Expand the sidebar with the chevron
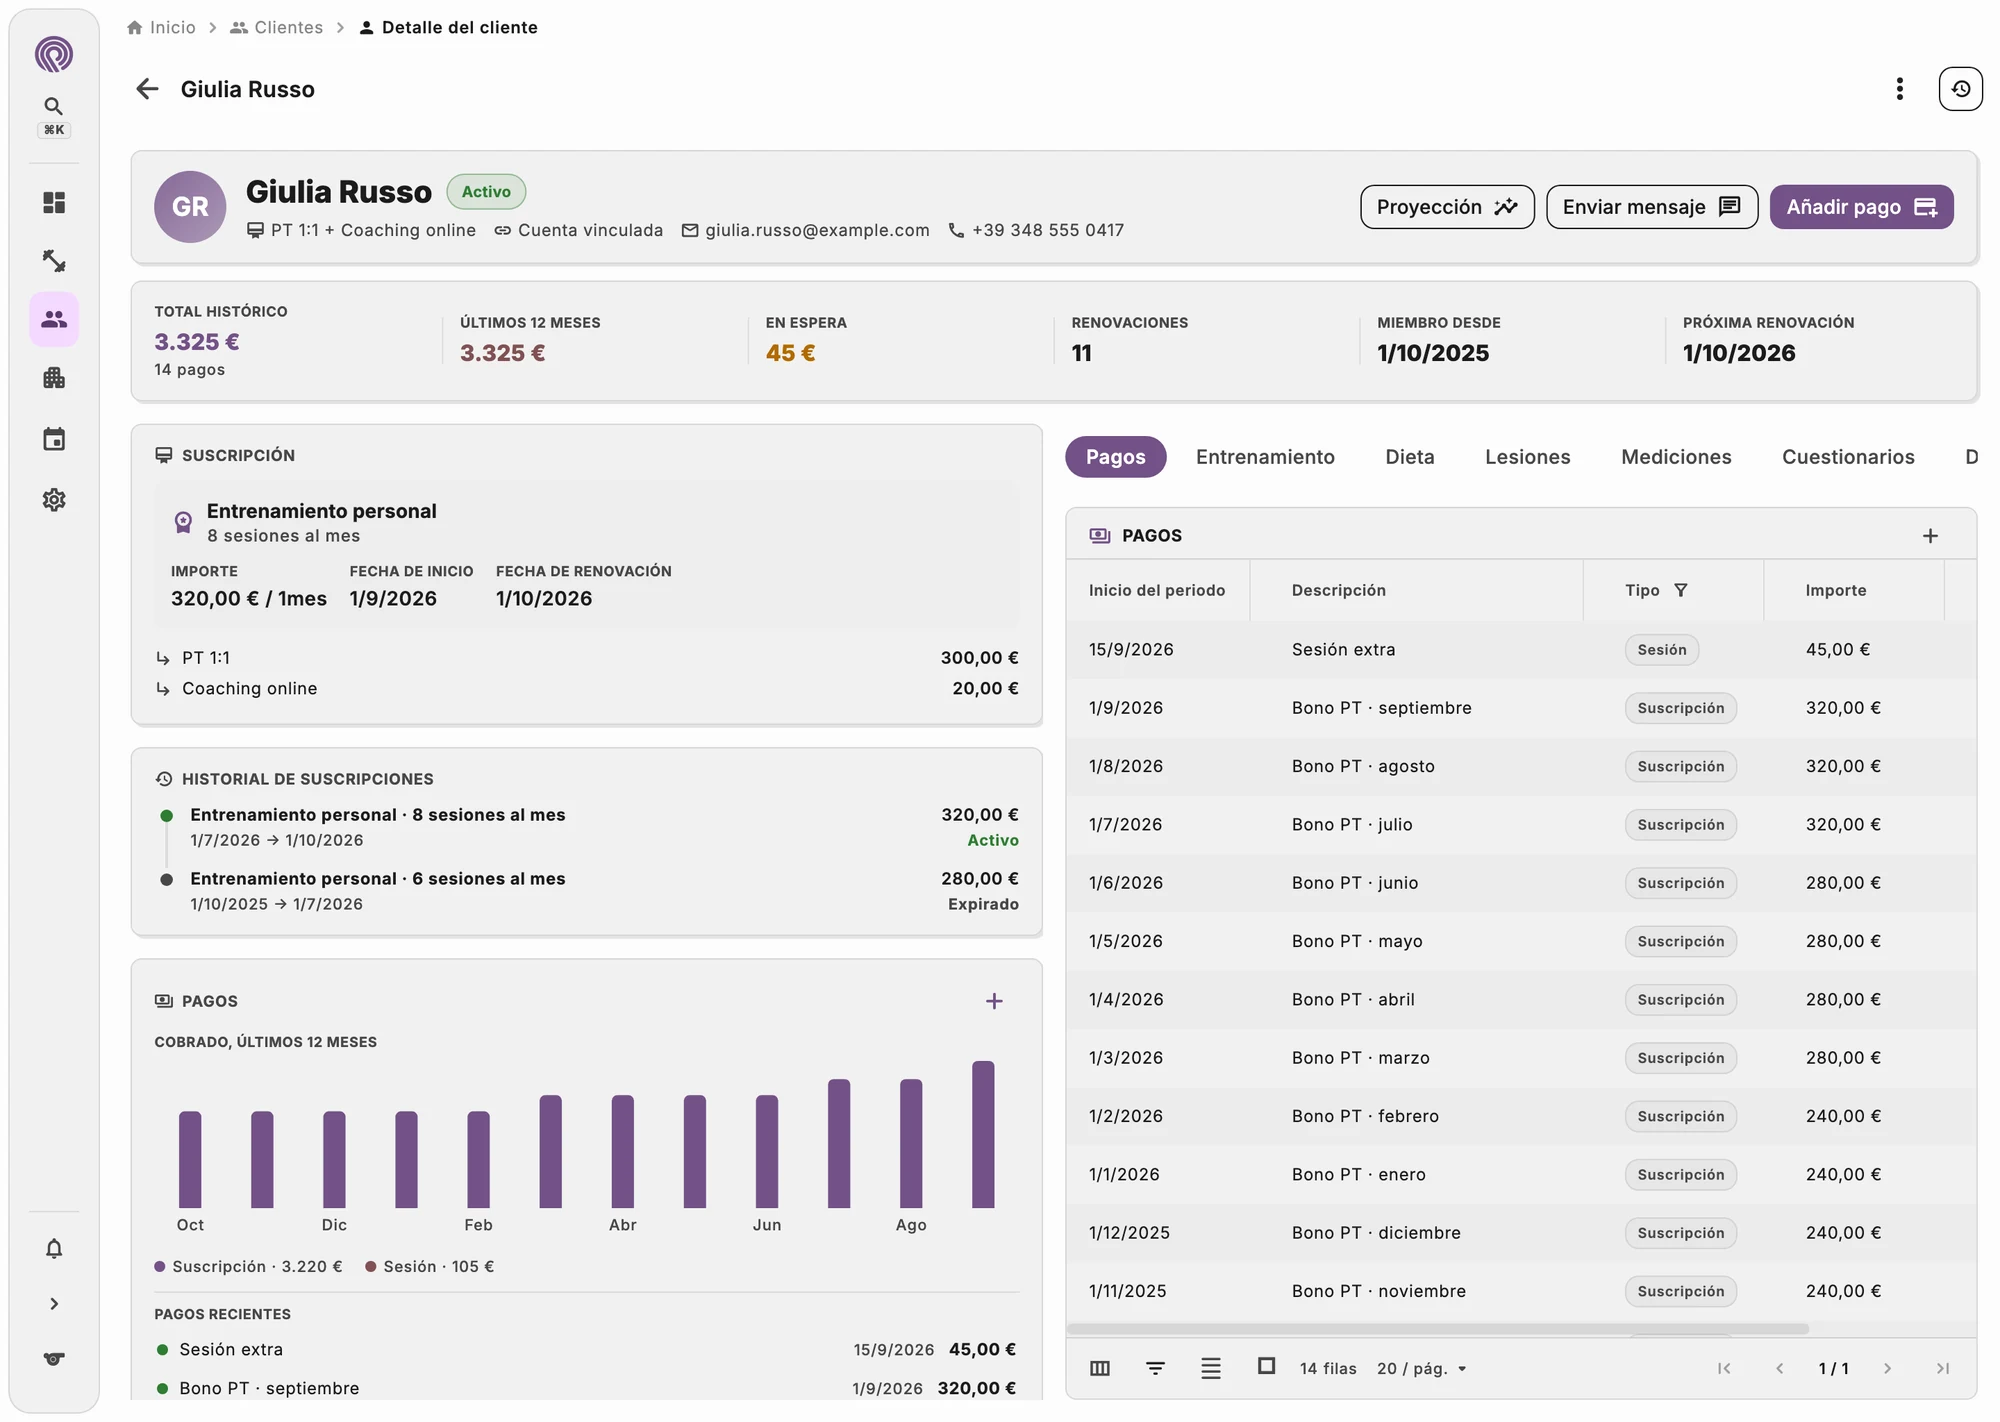The image size is (2000, 1422). pyautogui.click(x=54, y=1304)
